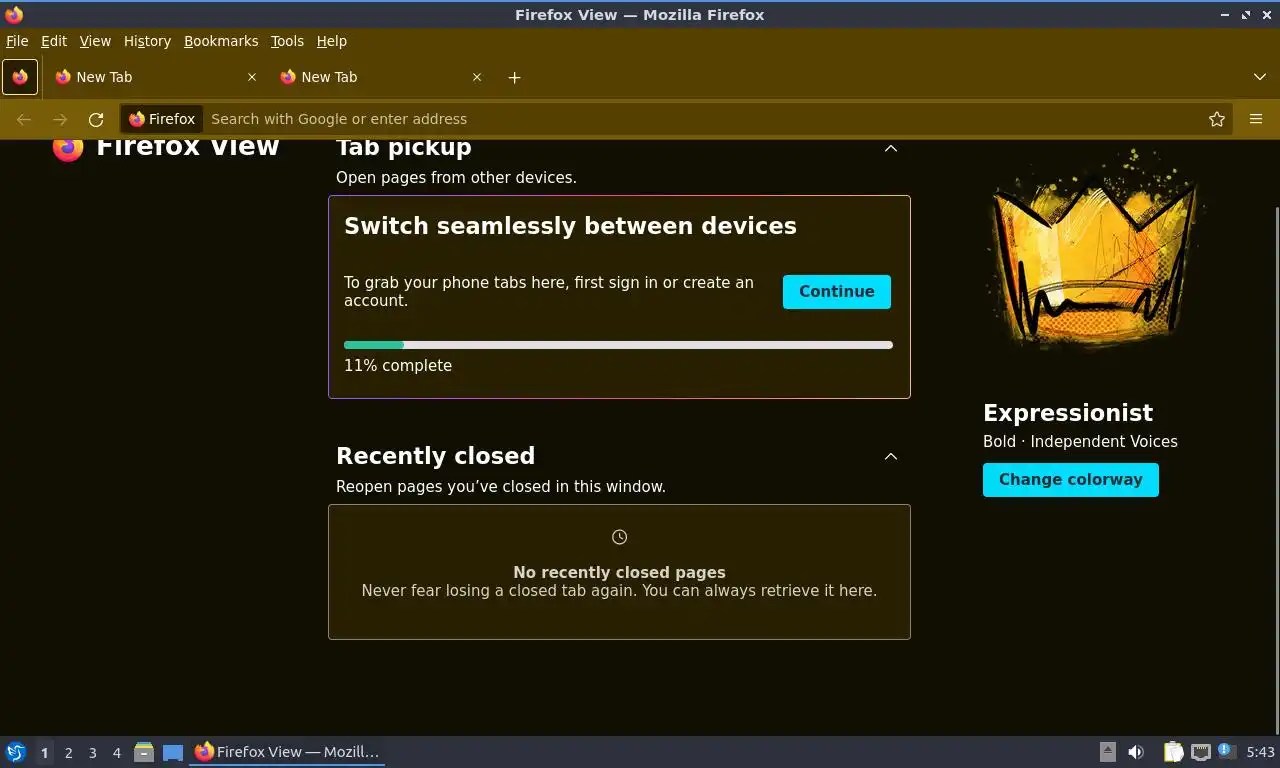Reload the current page
Image resolution: width=1280 pixels, height=768 pixels.
click(x=96, y=119)
